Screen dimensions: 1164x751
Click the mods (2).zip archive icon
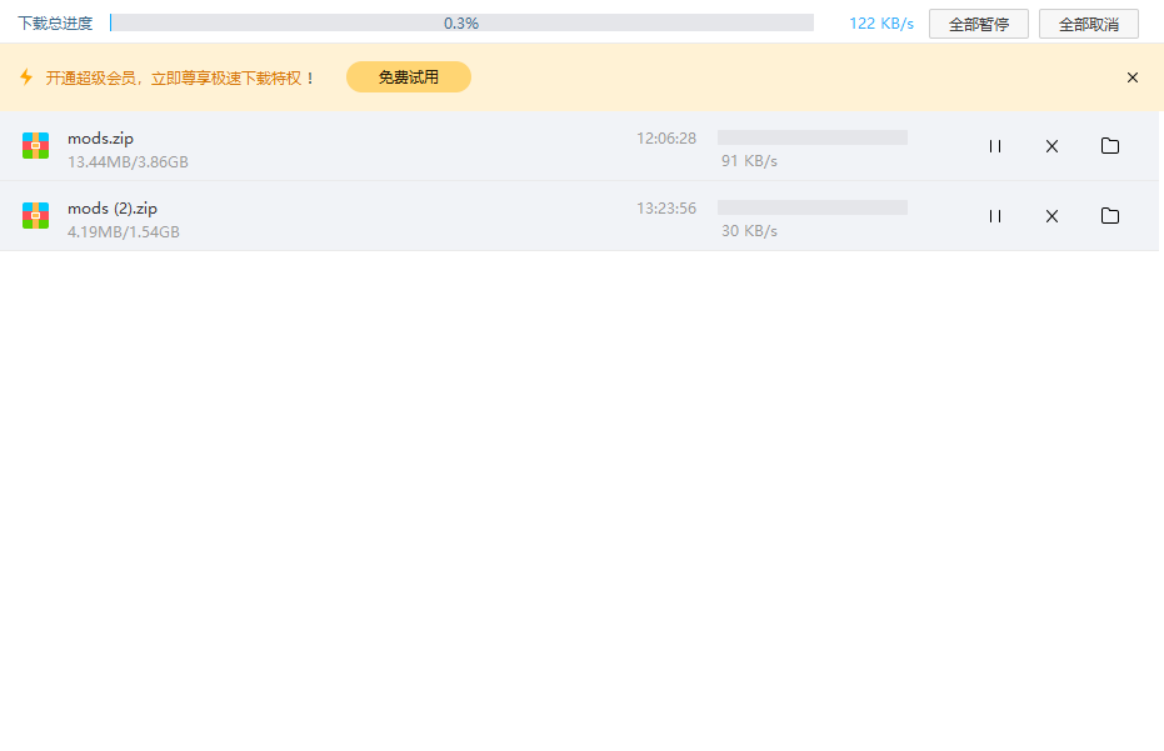pos(36,215)
